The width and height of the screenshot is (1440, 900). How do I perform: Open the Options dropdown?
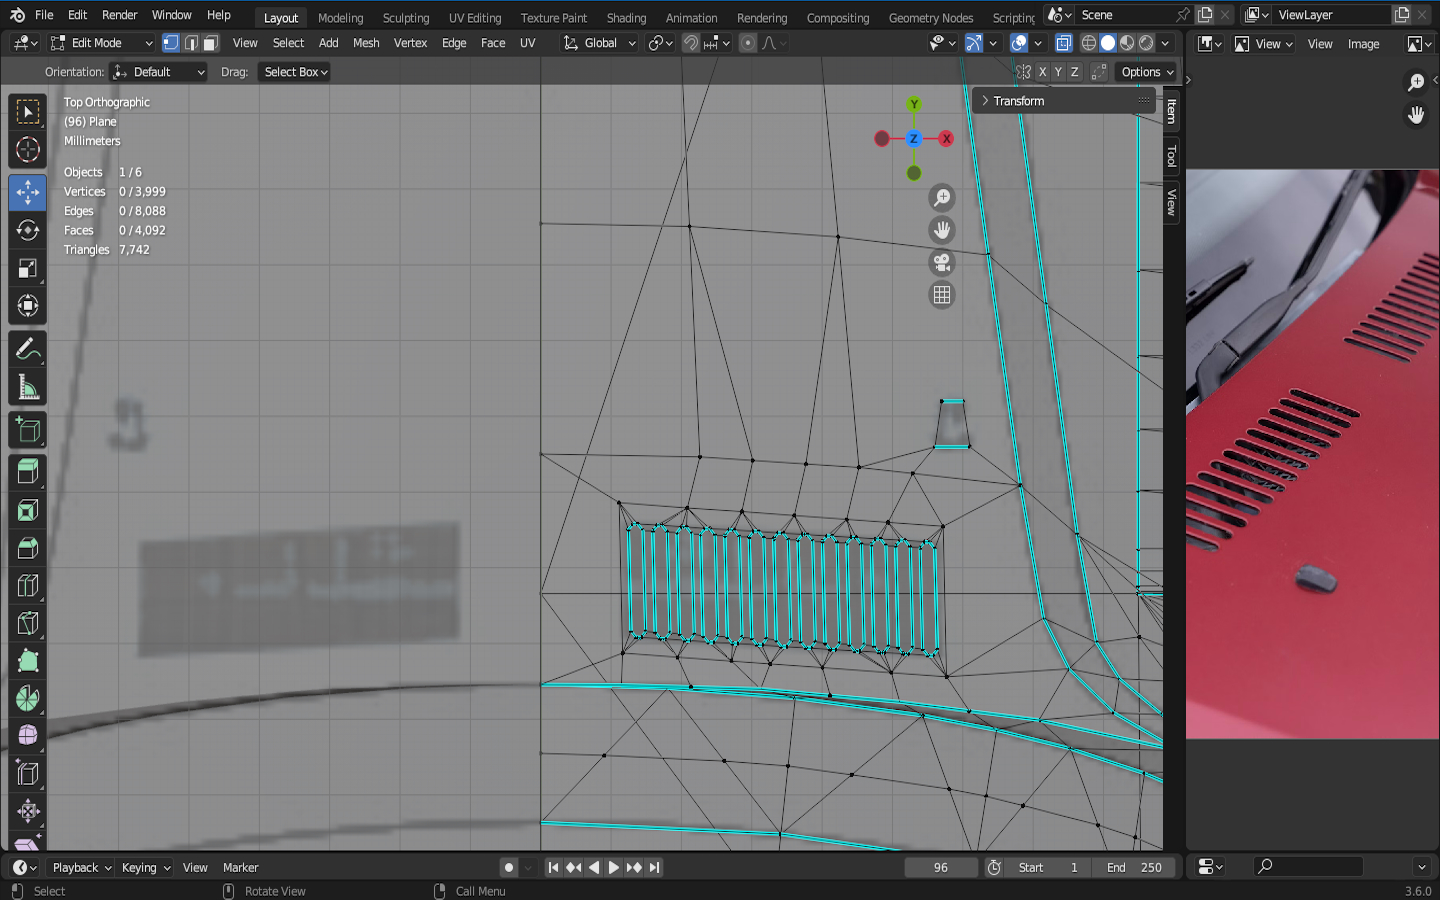click(x=1147, y=72)
